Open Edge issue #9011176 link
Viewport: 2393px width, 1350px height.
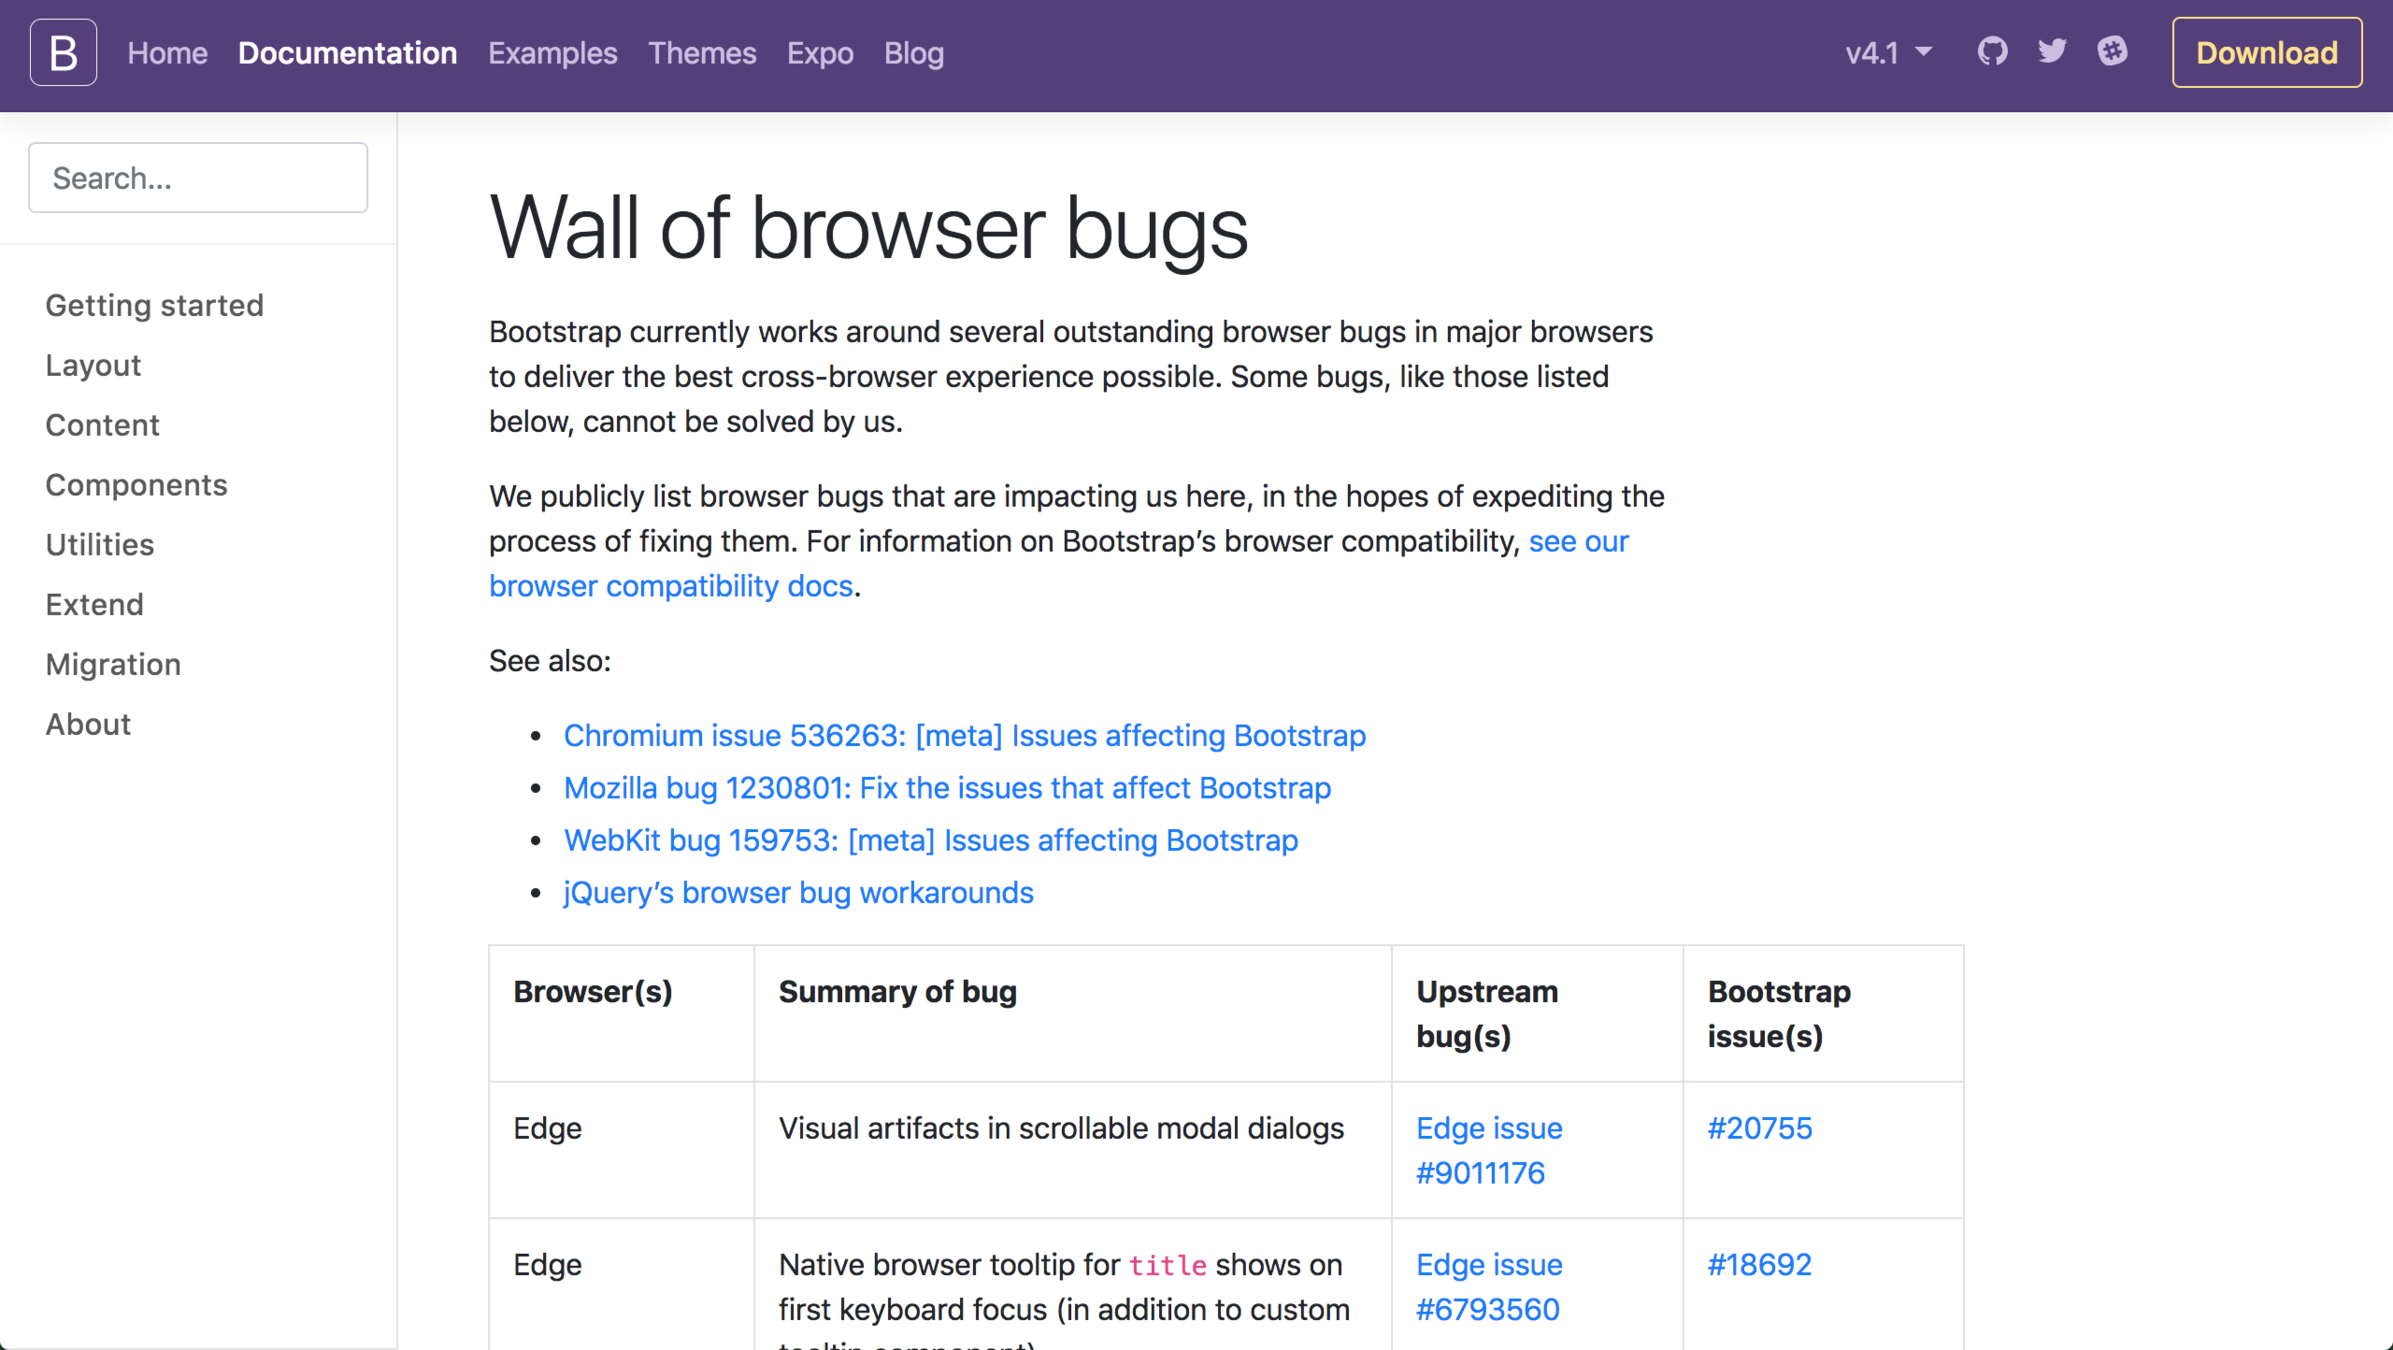point(1488,1150)
